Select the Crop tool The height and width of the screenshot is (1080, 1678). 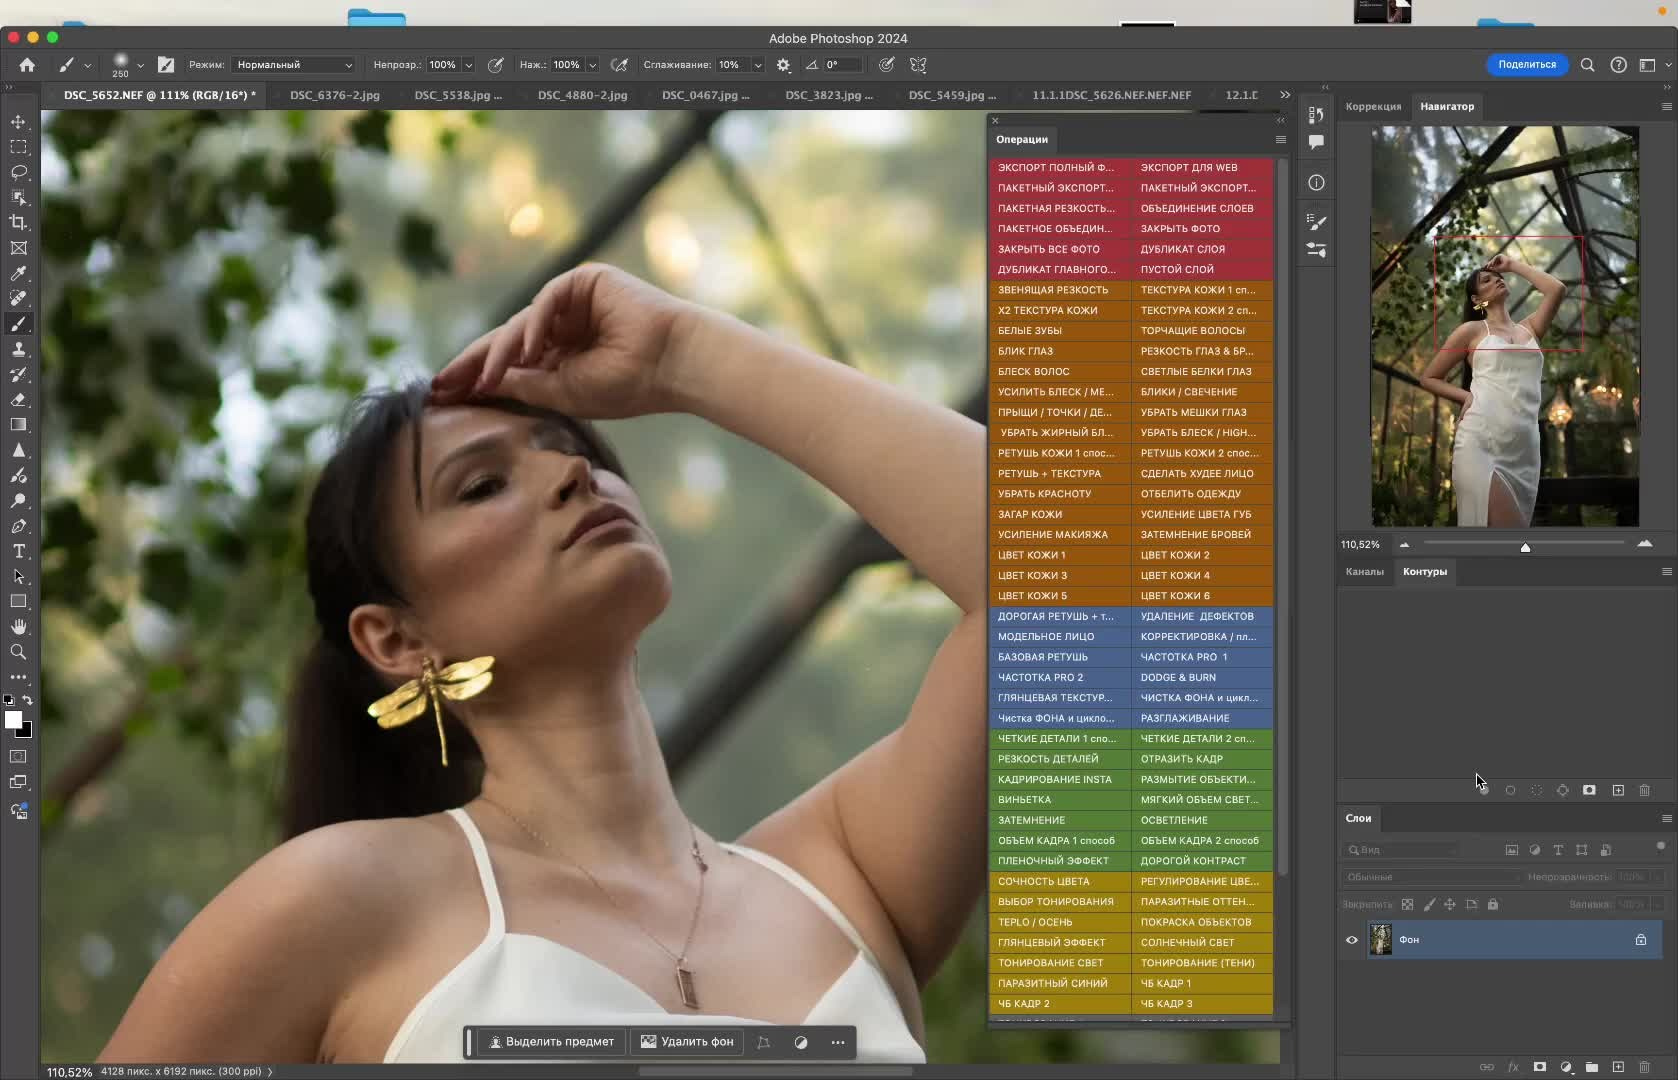click(18, 223)
